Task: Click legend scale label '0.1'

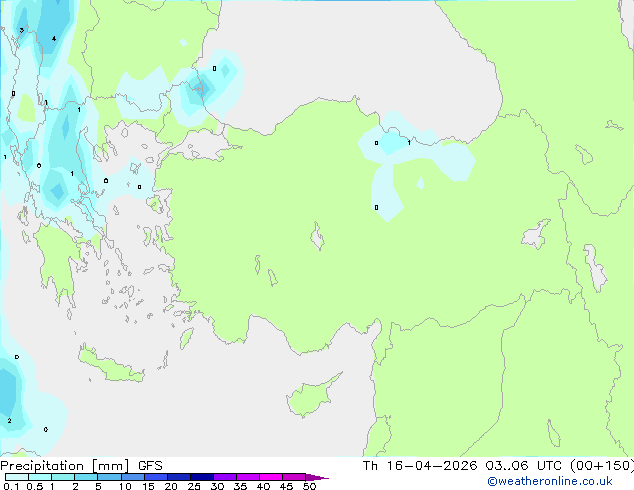Action: tap(11, 486)
